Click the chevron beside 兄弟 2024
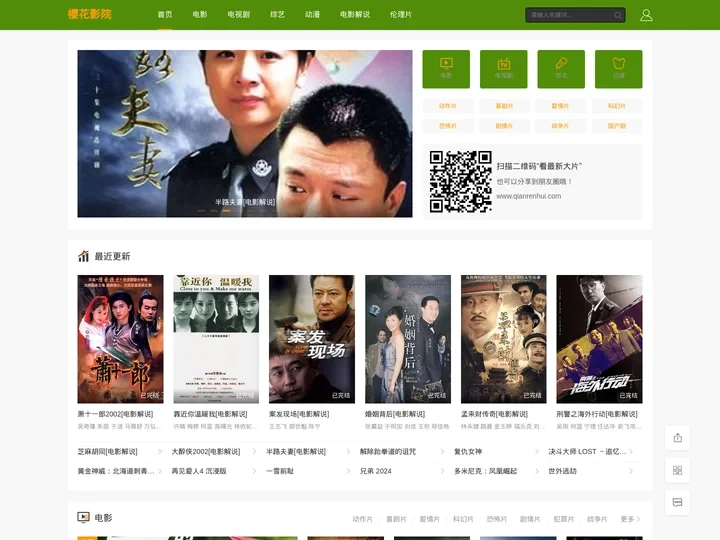The height and width of the screenshot is (540, 720). [442, 471]
